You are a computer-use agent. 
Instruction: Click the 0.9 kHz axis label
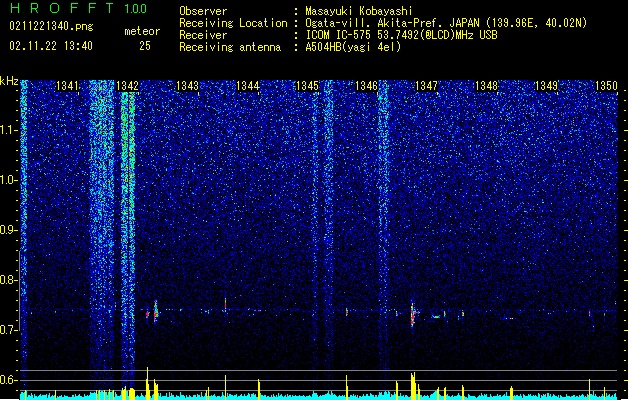tap(9, 230)
